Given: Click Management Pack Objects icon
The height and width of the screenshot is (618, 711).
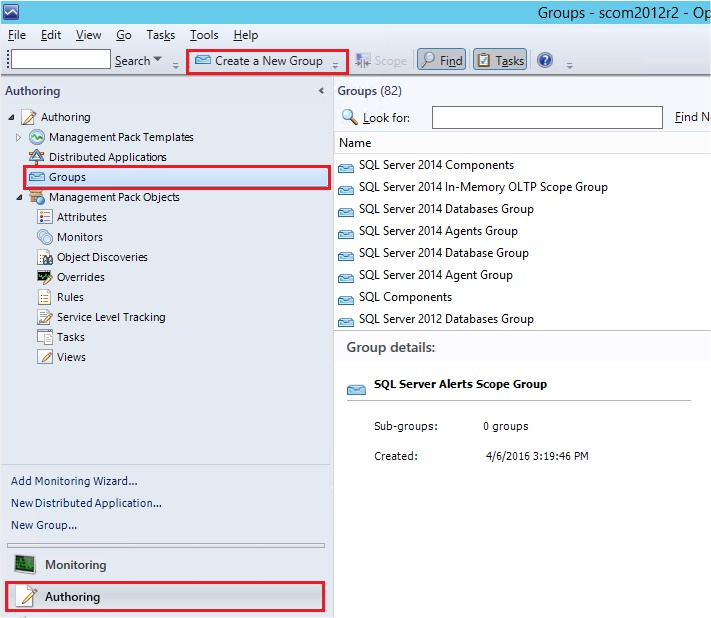Looking at the screenshot, I should pos(37,197).
